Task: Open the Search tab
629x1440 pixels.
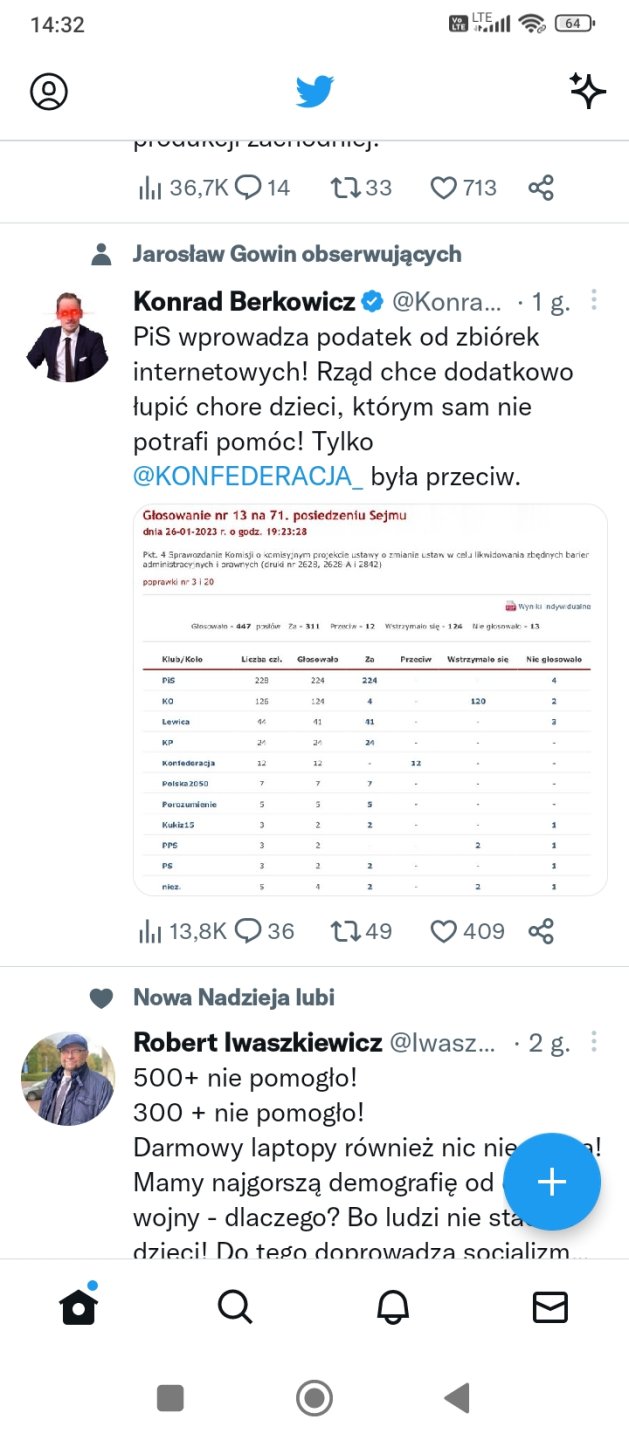Action: (x=235, y=1306)
